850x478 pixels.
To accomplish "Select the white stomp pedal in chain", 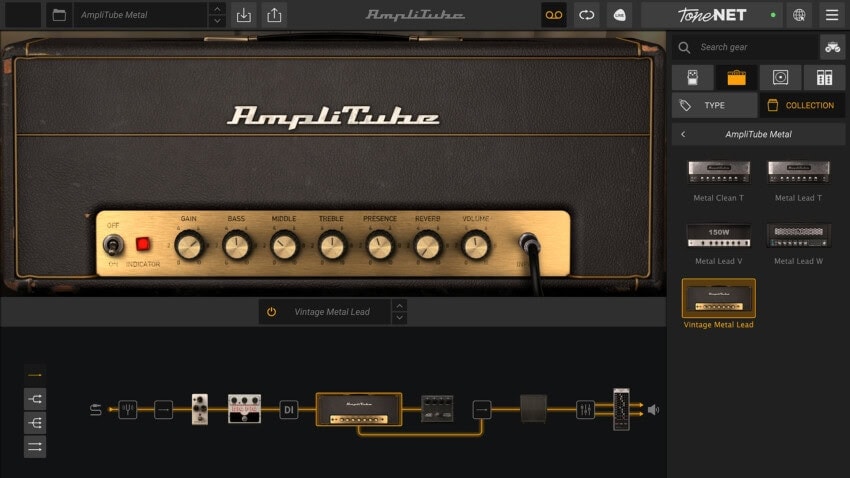I will (x=199, y=409).
